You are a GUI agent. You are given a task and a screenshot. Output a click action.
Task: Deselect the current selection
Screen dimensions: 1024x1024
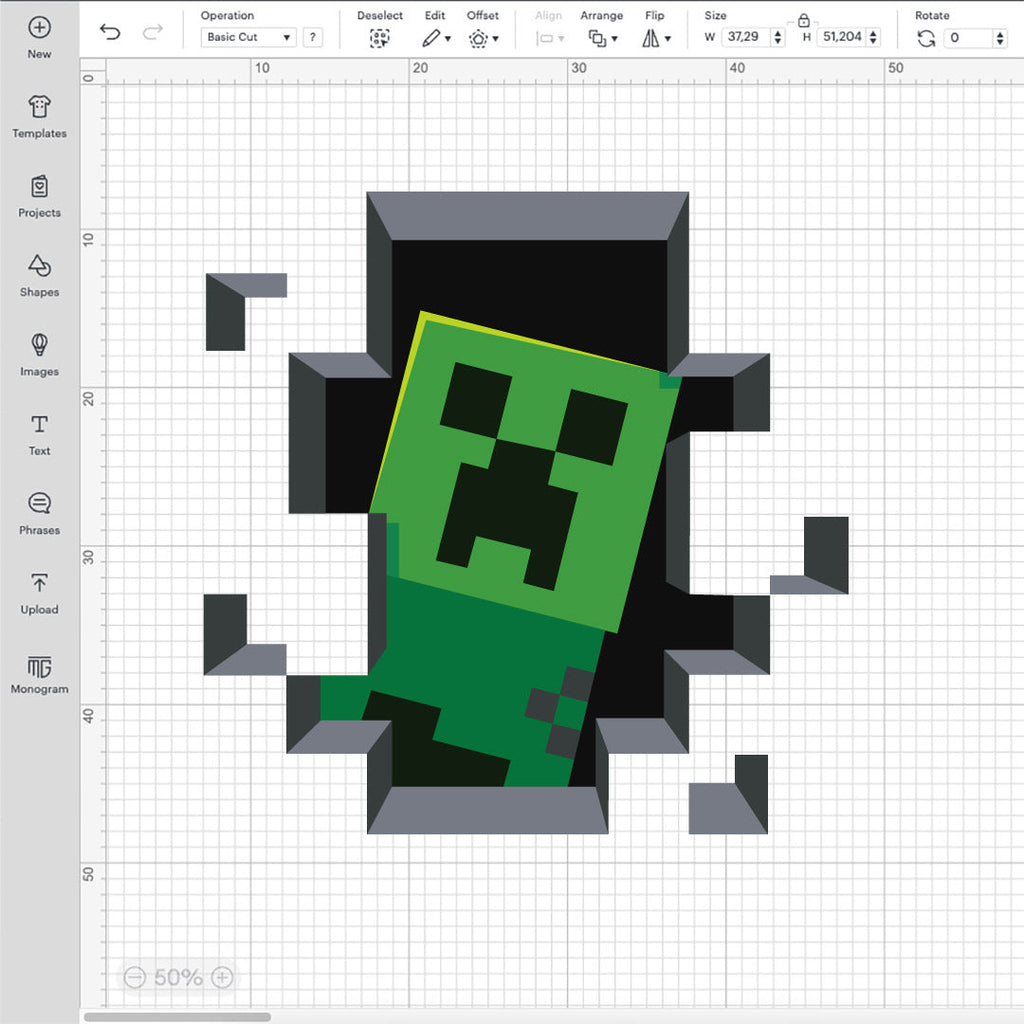point(379,38)
